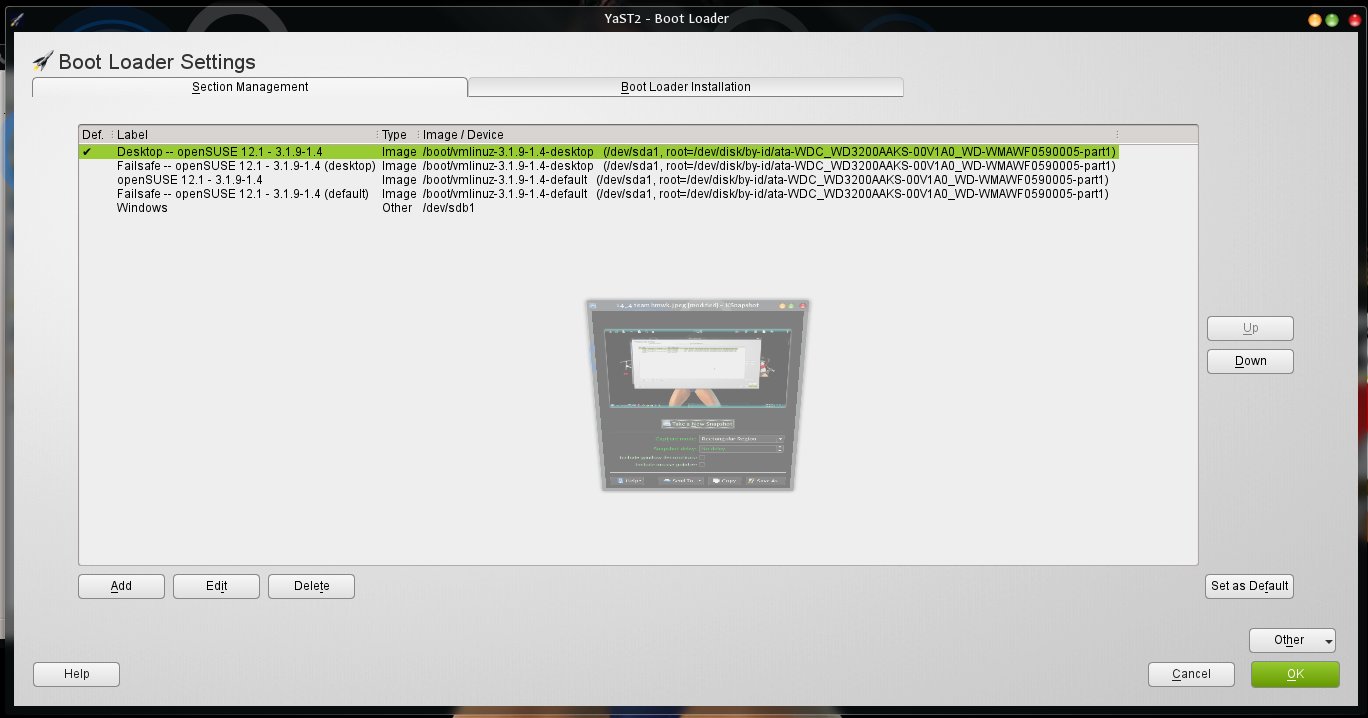Click the default checkmark on Desktop row

coord(87,152)
